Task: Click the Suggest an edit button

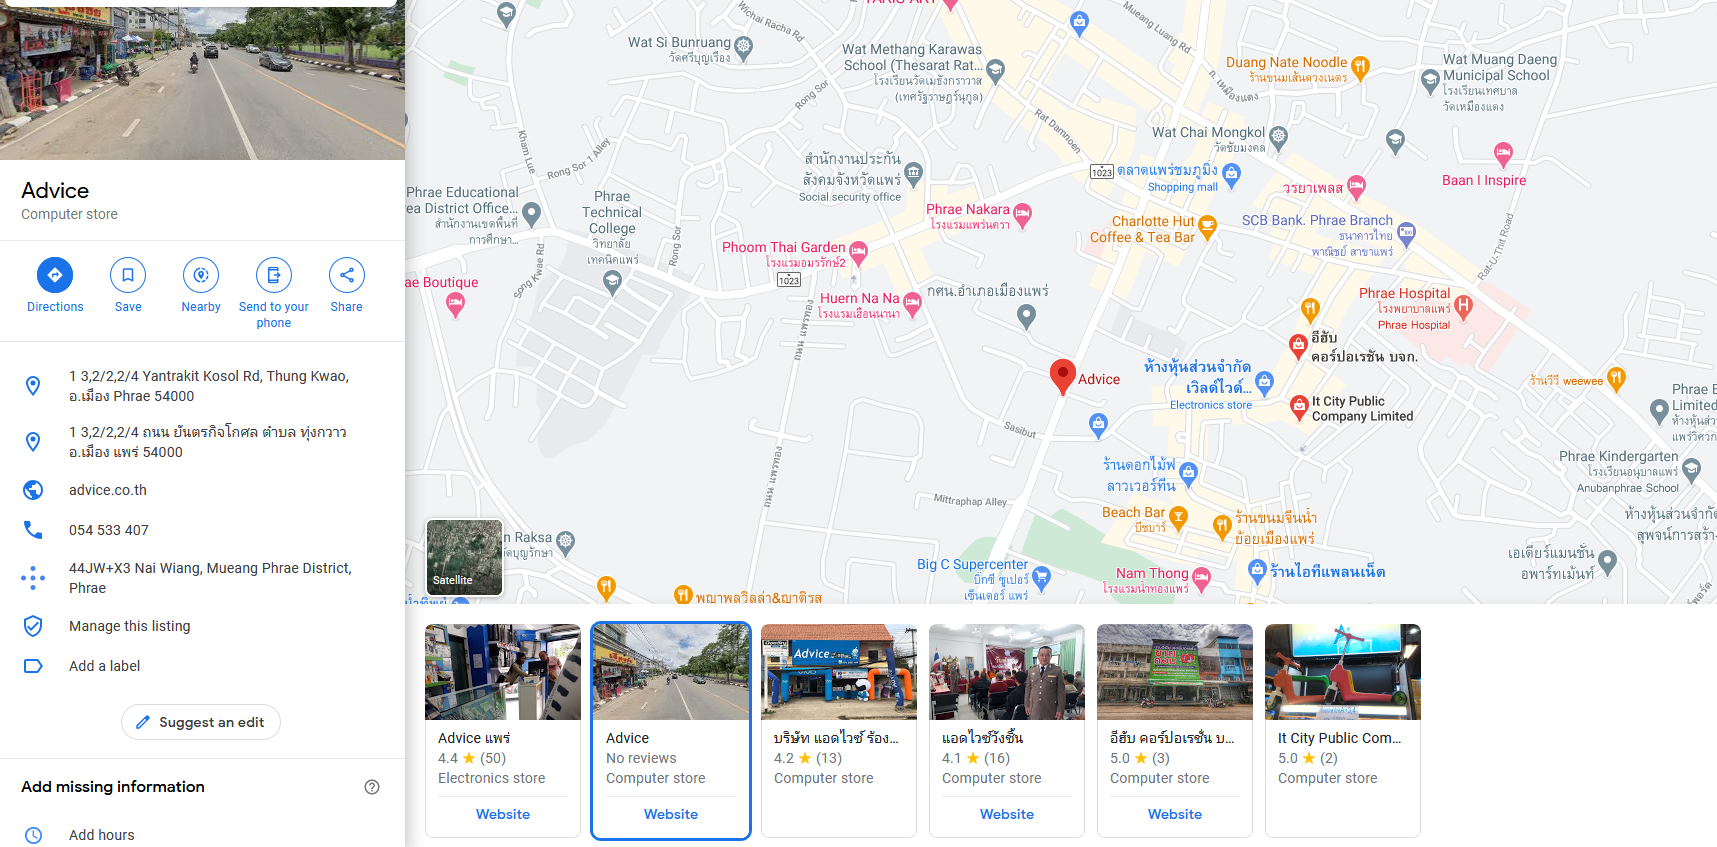Action: pyautogui.click(x=201, y=722)
